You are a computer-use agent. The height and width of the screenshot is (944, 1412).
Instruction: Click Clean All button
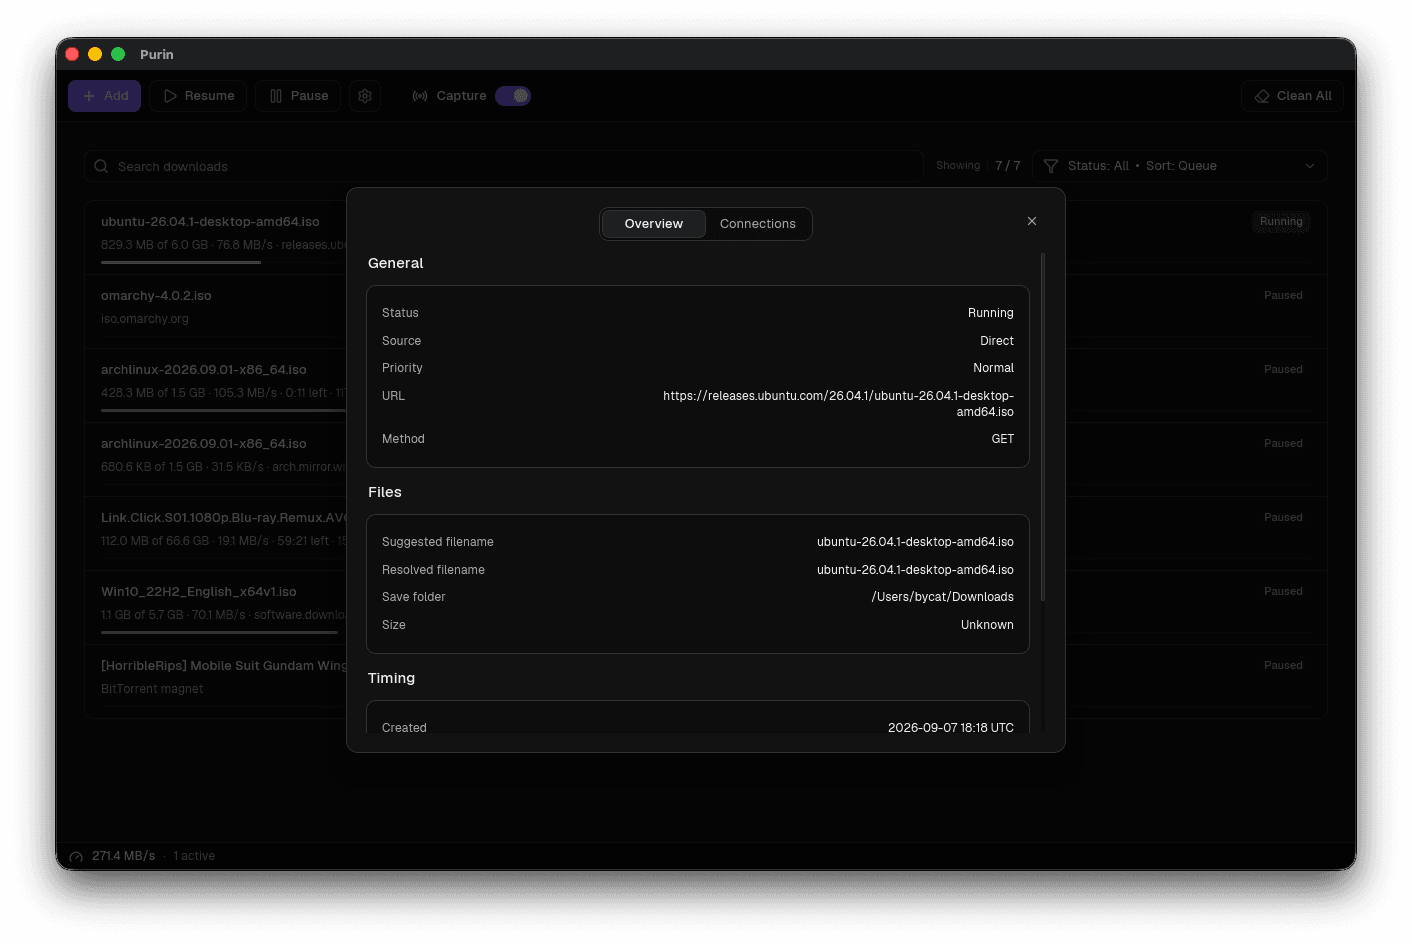[1292, 96]
